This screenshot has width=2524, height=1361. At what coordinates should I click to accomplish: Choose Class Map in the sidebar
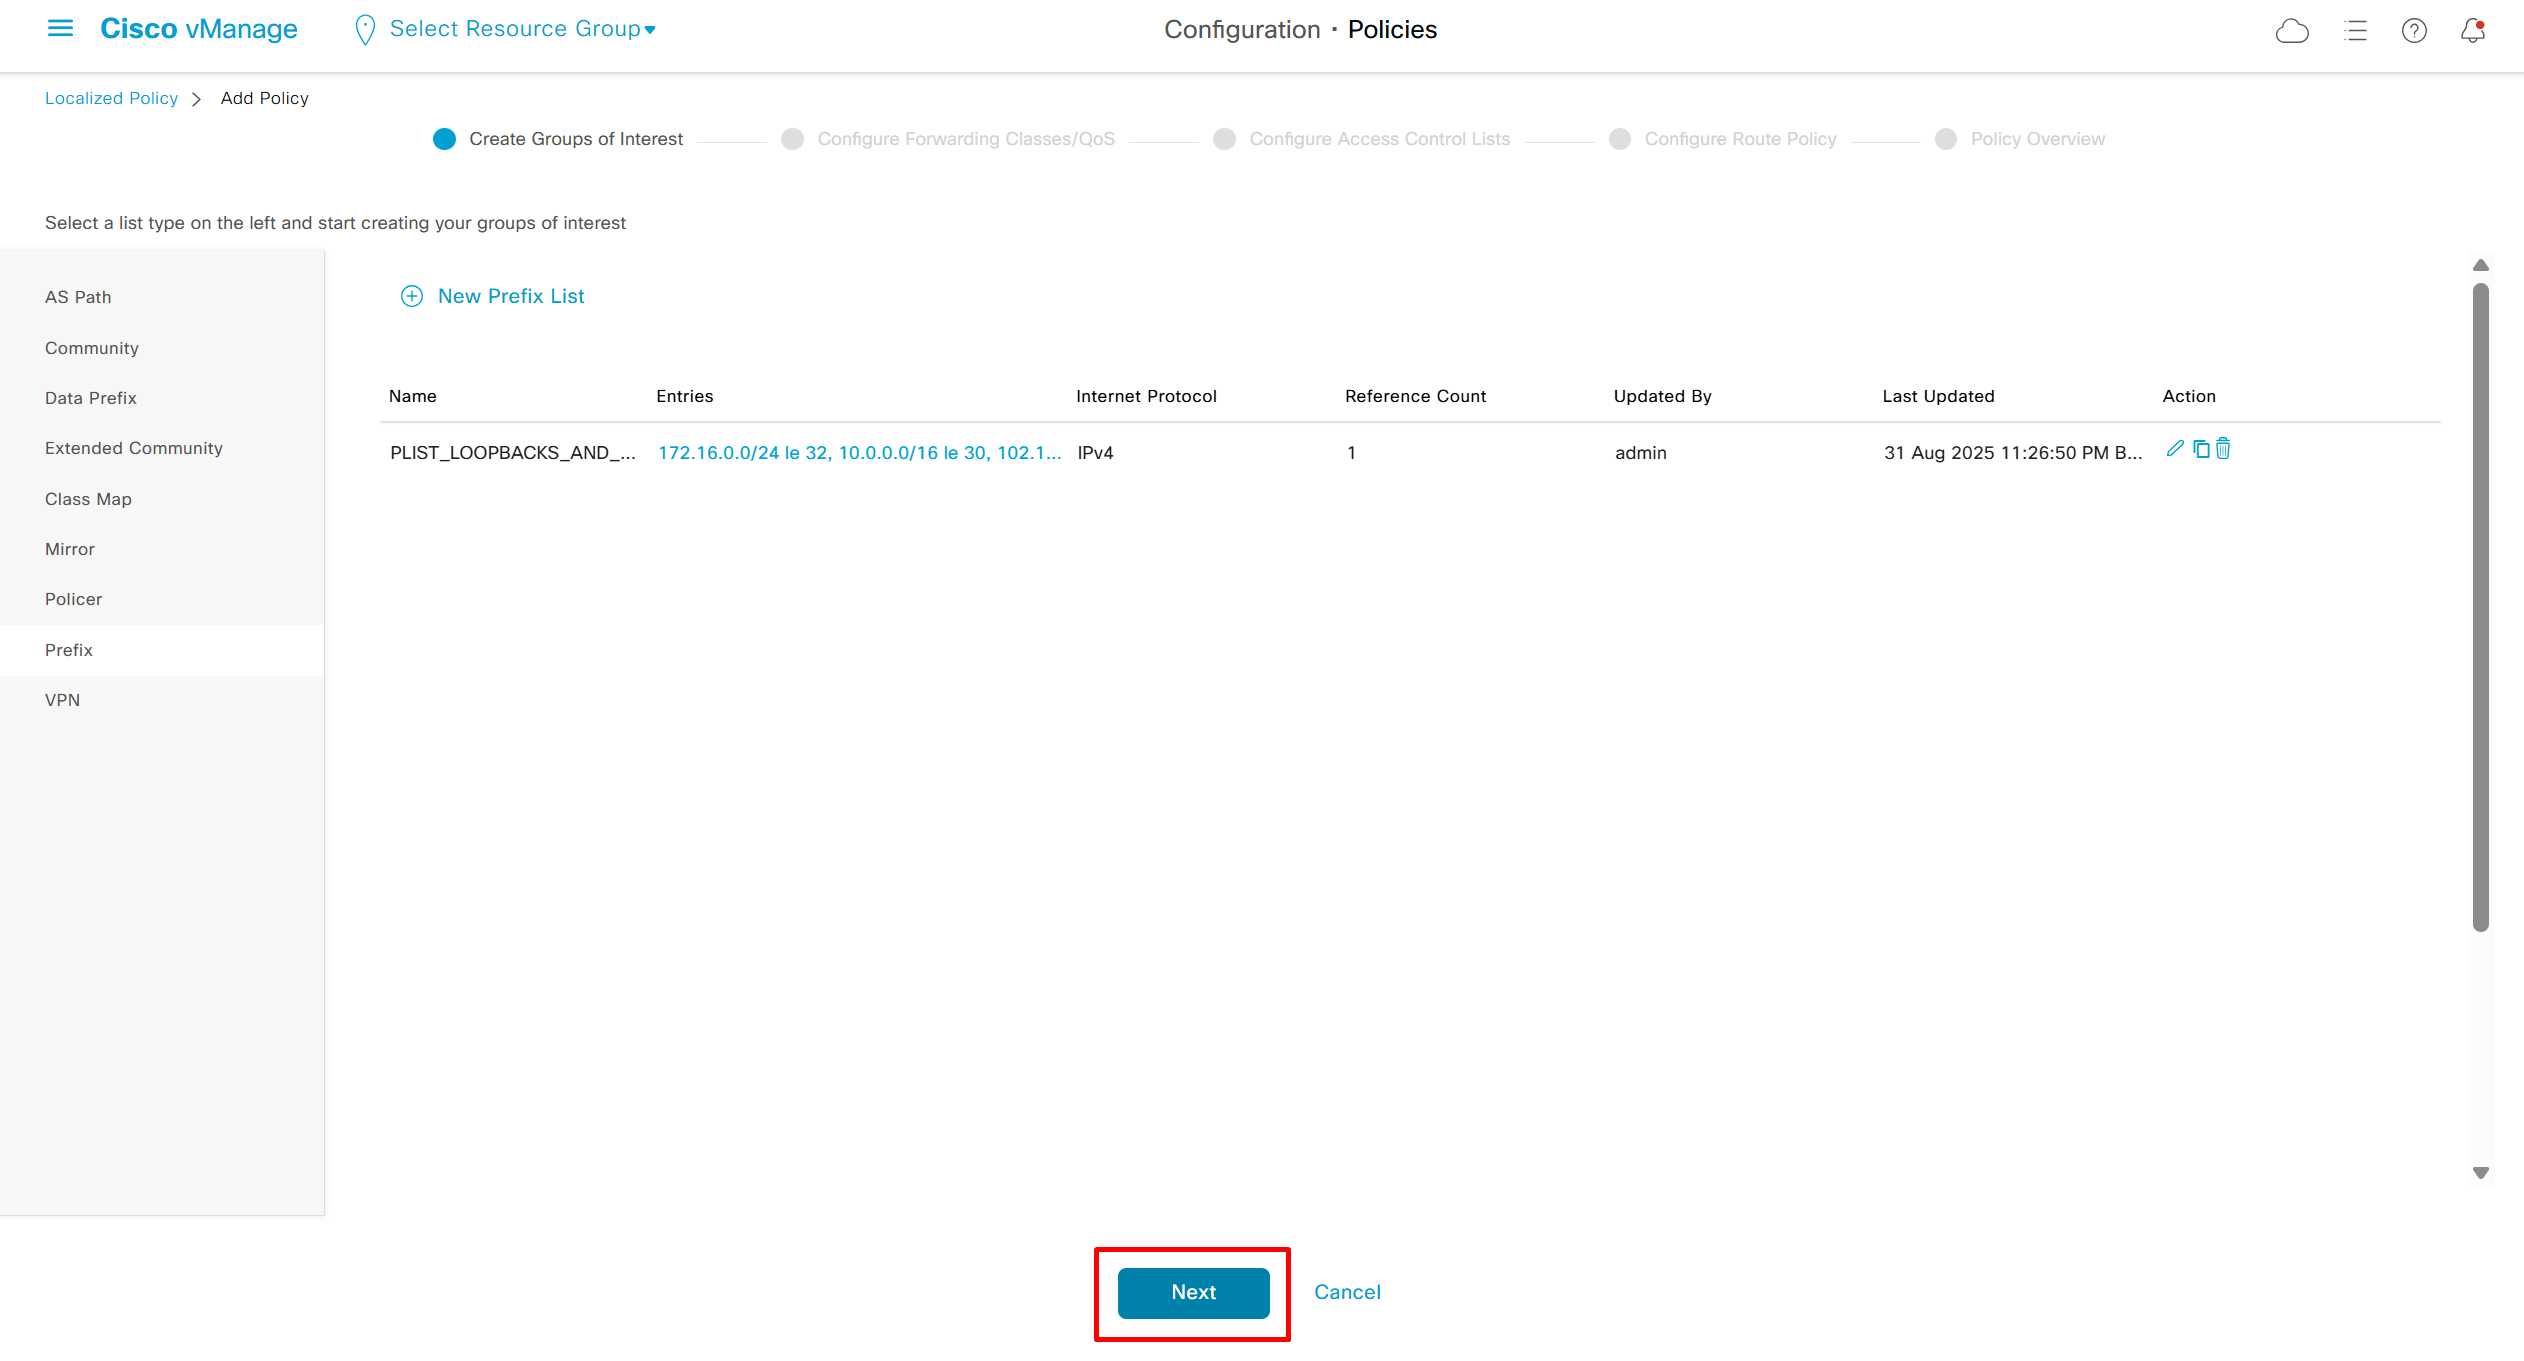tap(88, 499)
